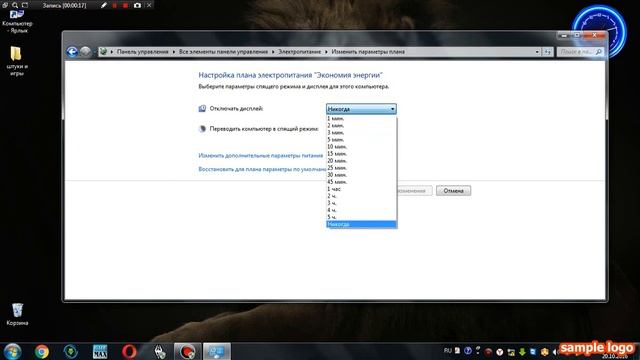Select 5 ч. in the dropdown list
Viewport: 640px width, 360px height.
361,217
